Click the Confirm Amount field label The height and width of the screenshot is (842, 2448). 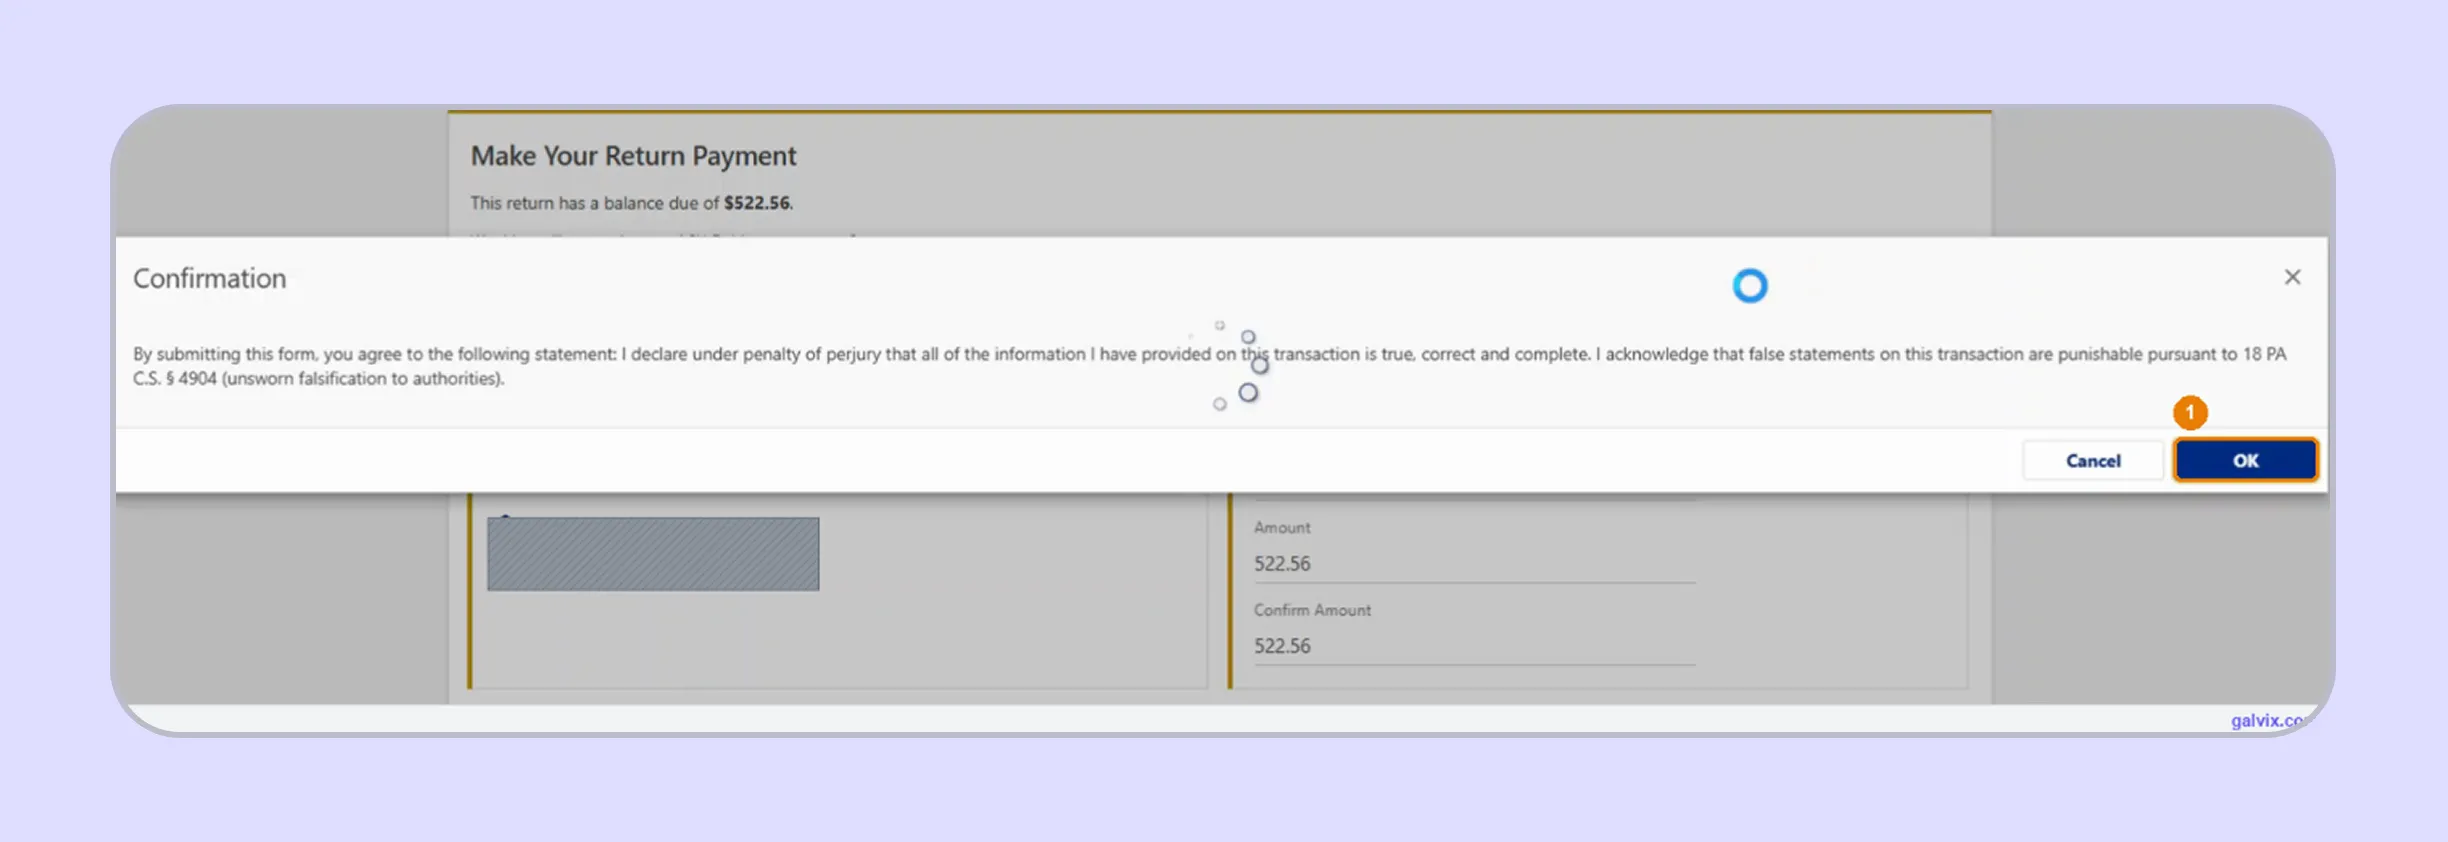pyautogui.click(x=1312, y=610)
